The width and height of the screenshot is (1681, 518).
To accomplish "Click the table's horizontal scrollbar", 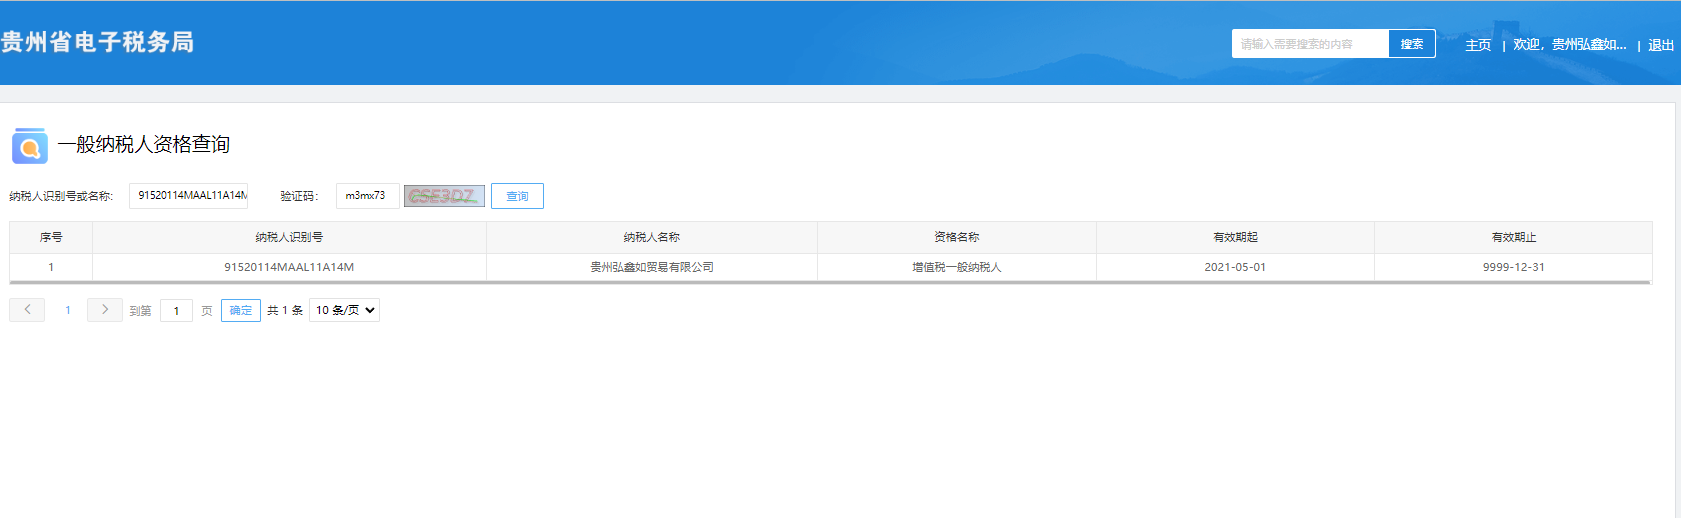I will pos(830,283).
